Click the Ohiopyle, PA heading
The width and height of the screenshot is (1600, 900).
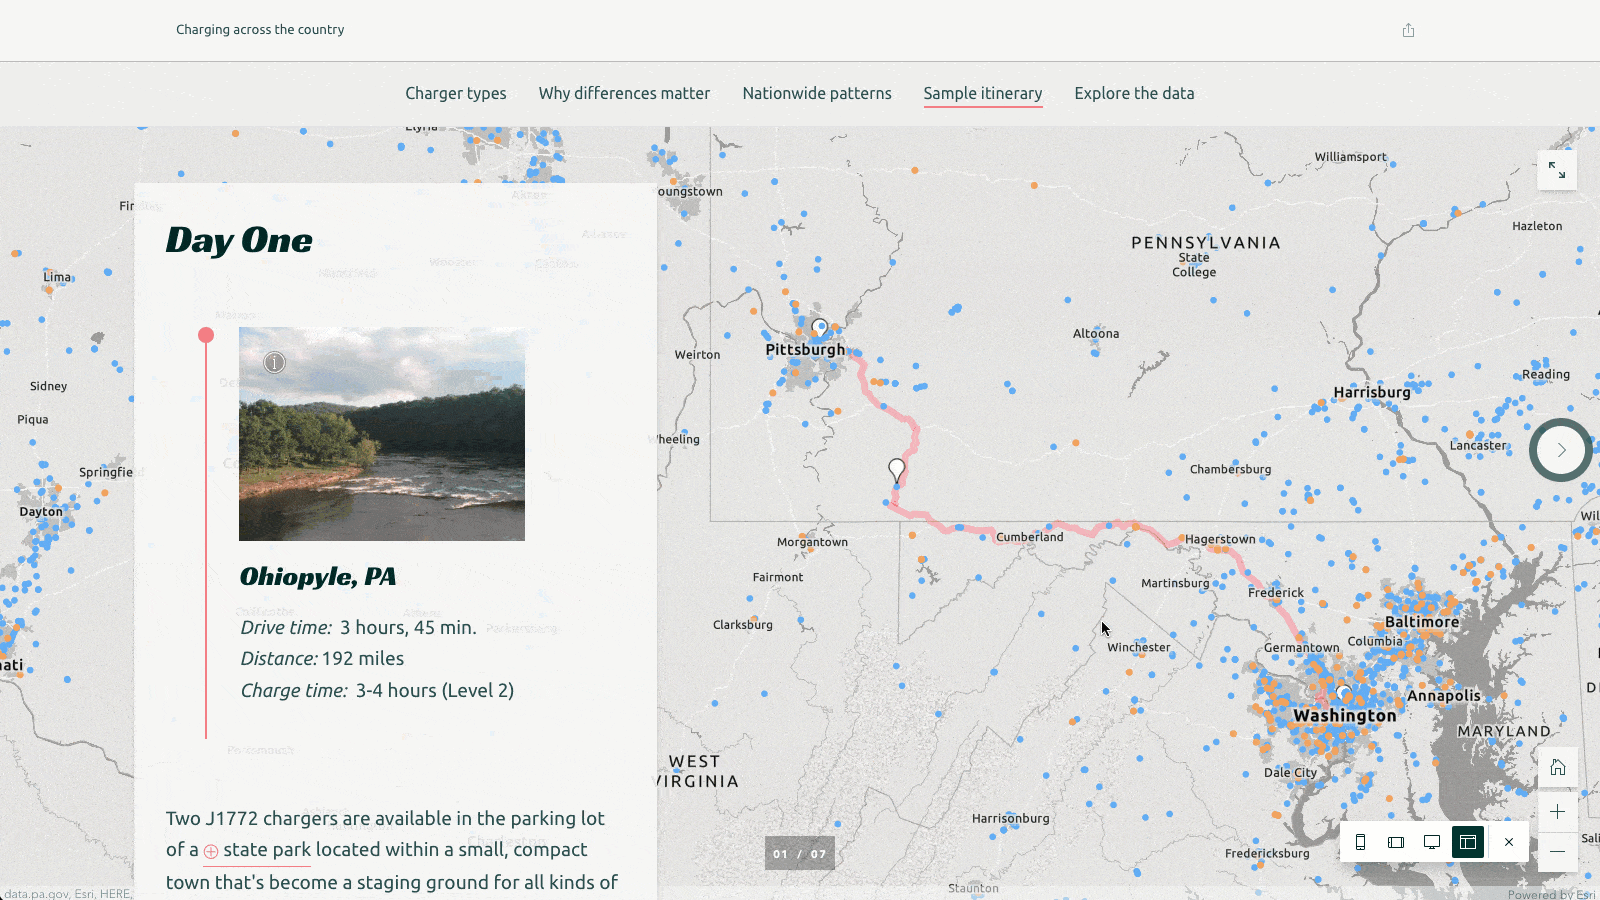318,577
